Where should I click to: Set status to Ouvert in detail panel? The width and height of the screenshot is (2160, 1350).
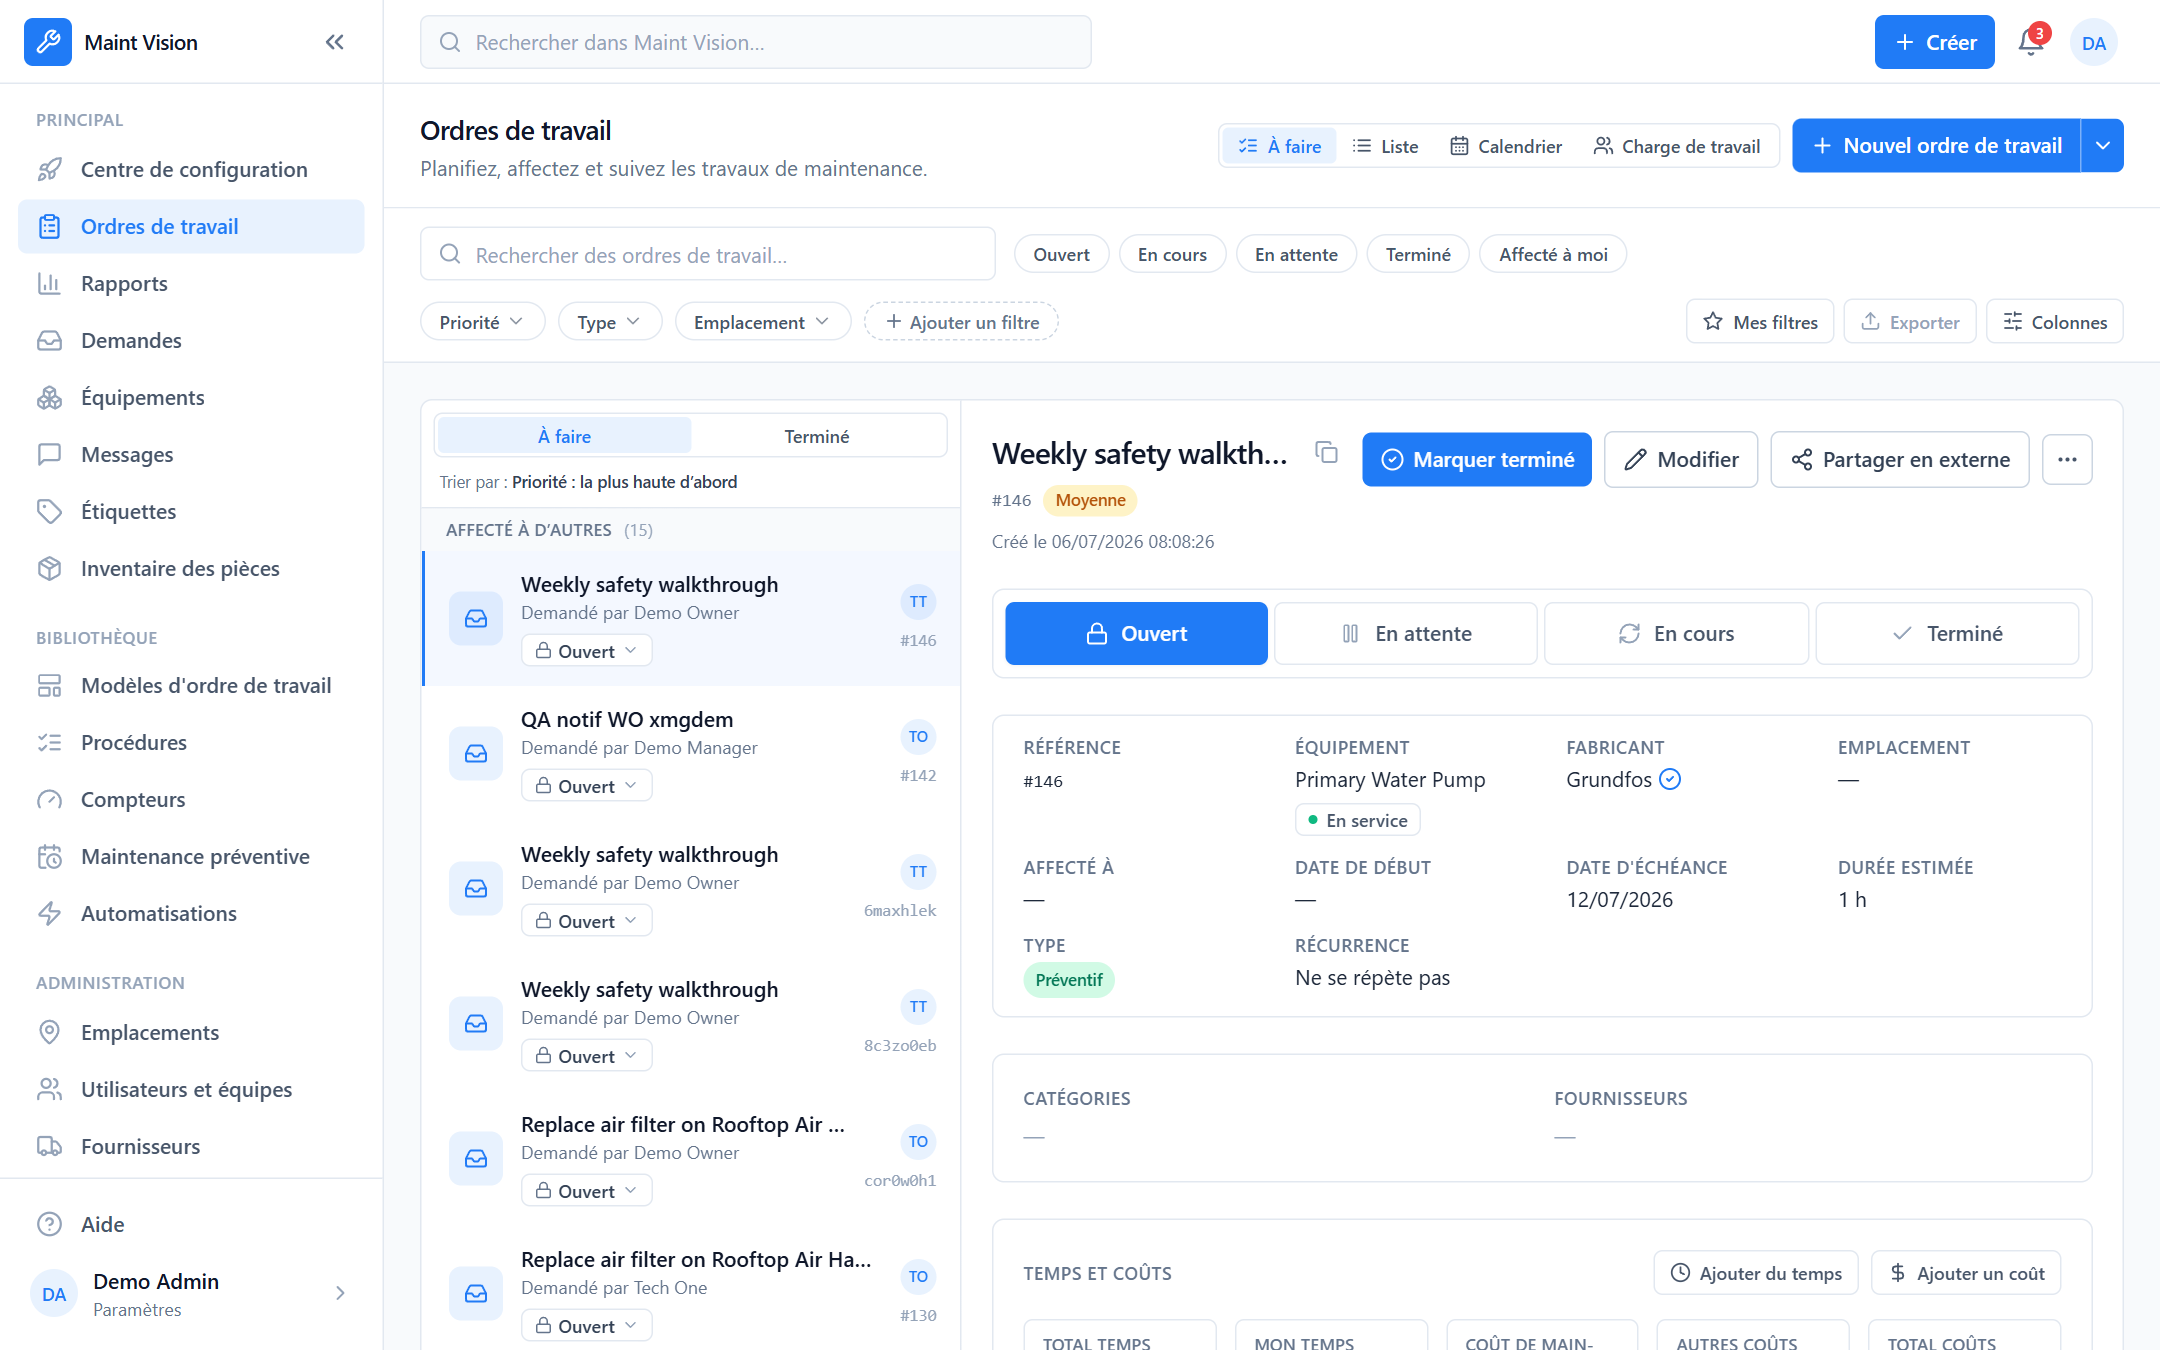click(1136, 633)
